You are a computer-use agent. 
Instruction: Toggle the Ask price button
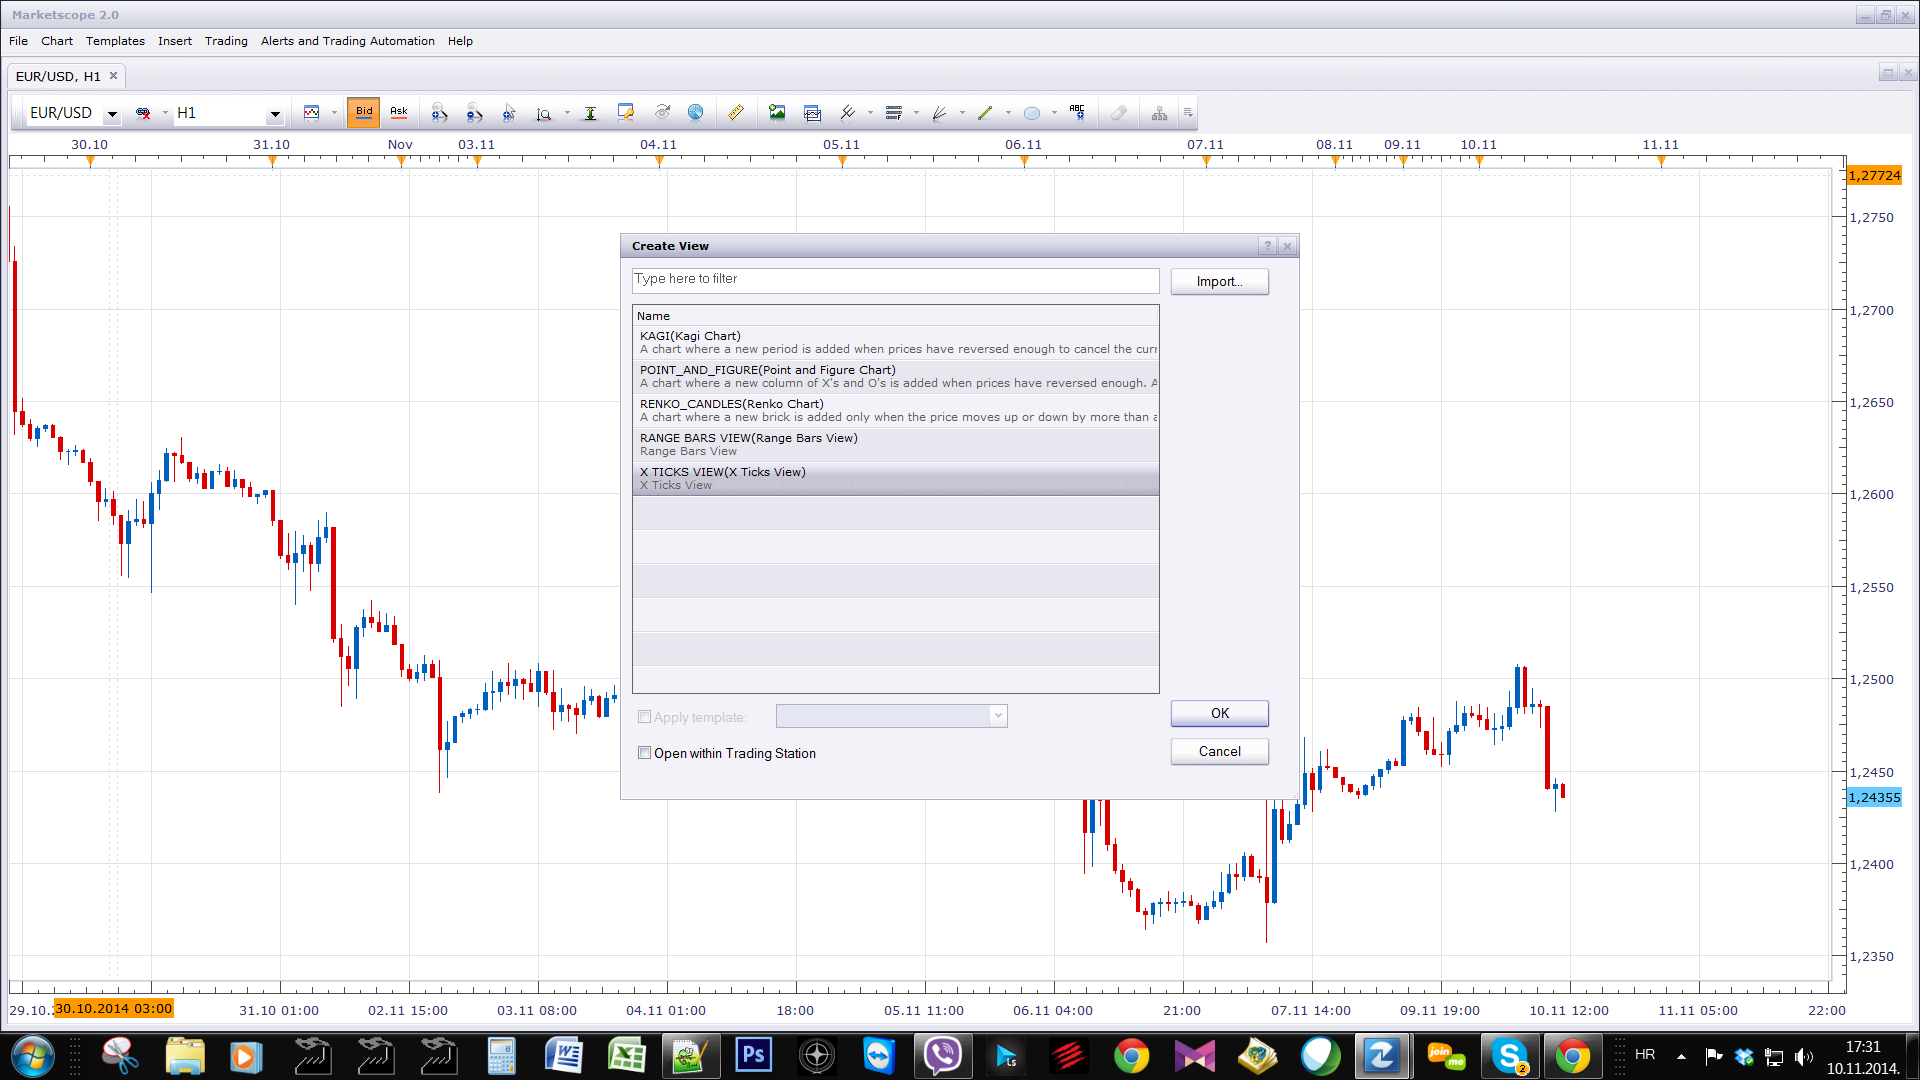pyautogui.click(x=399, y=112)
